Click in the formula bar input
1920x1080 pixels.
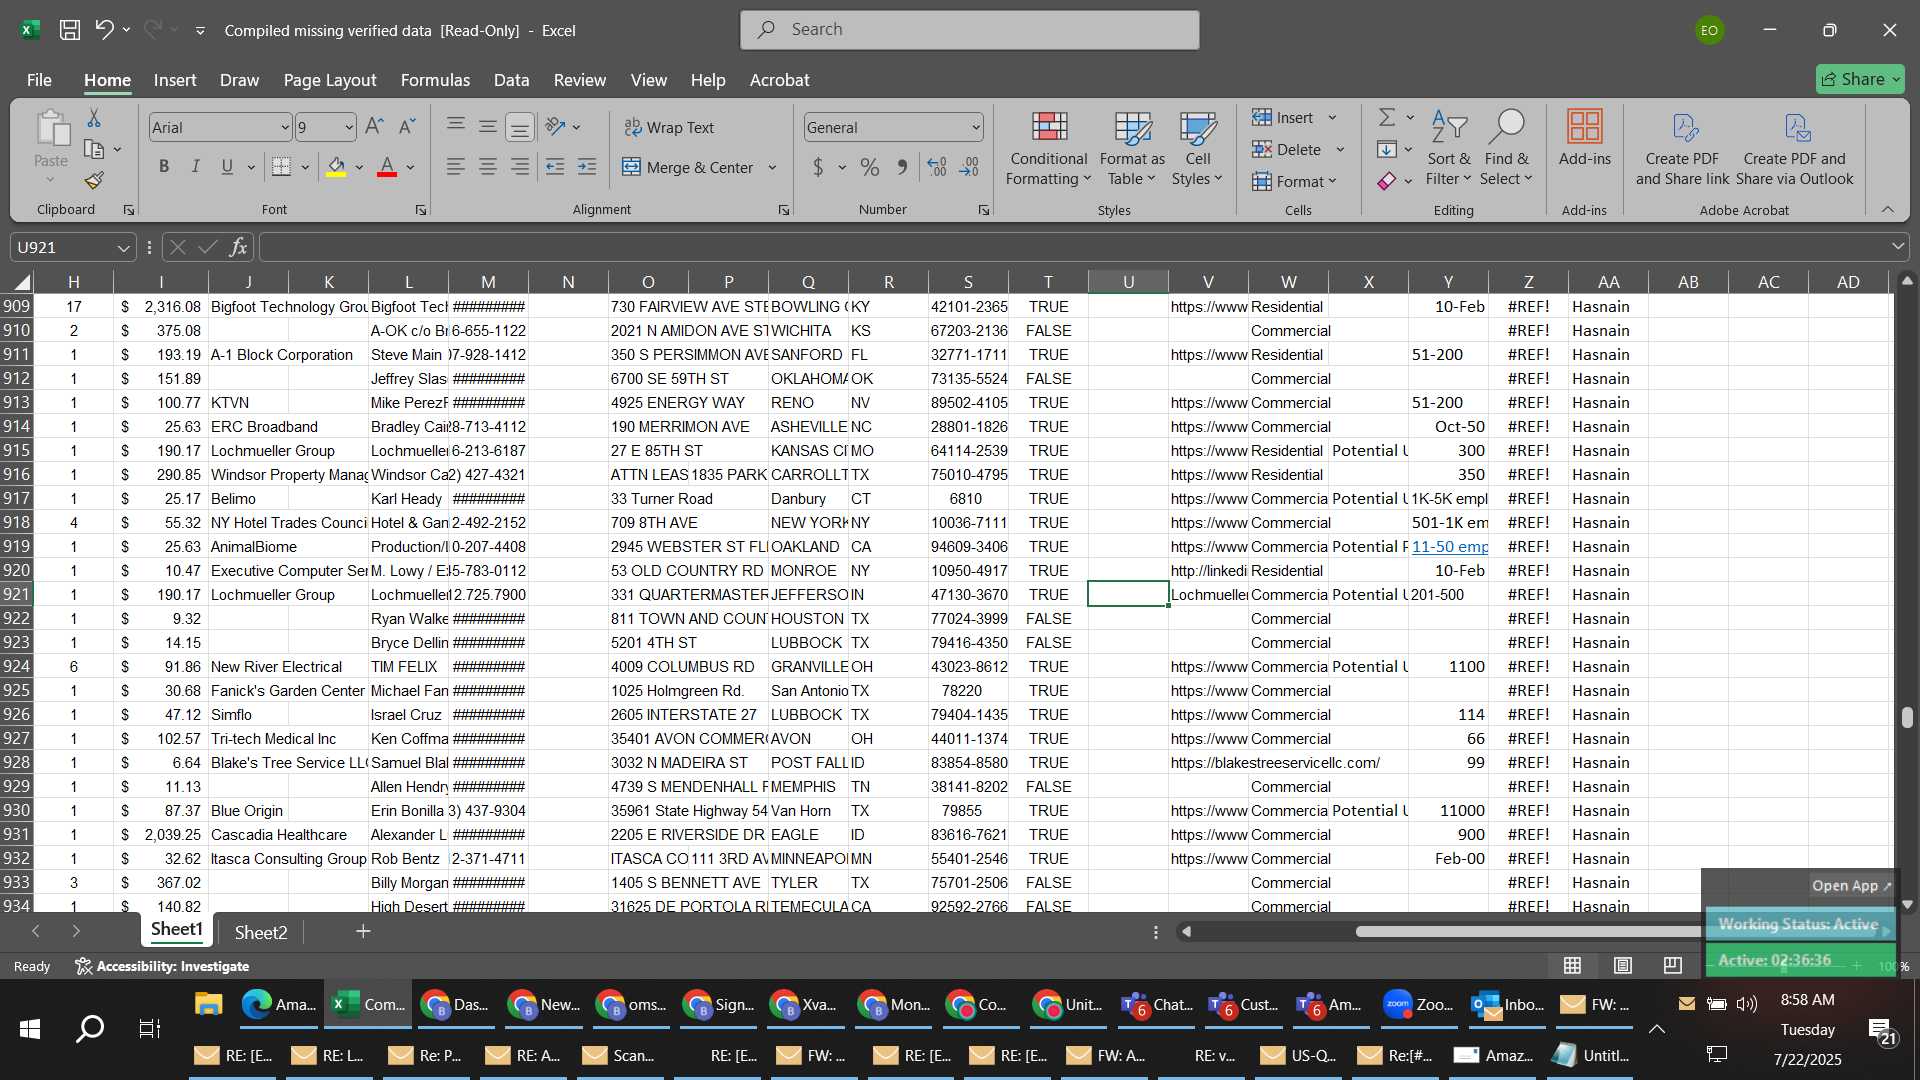[1075, 247]
